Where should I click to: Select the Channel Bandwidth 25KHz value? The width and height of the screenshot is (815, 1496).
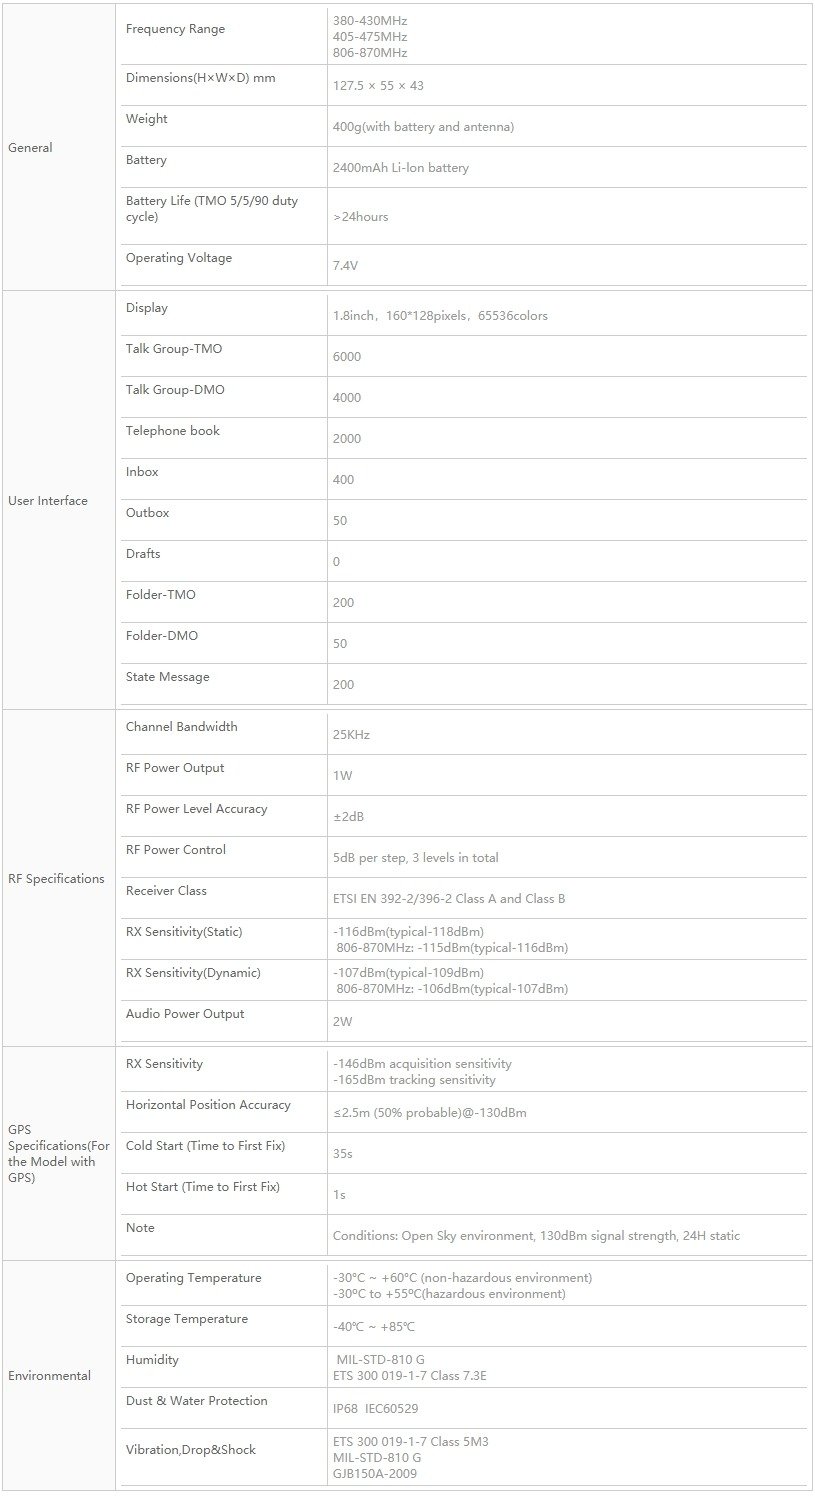[x=351, y=734]
